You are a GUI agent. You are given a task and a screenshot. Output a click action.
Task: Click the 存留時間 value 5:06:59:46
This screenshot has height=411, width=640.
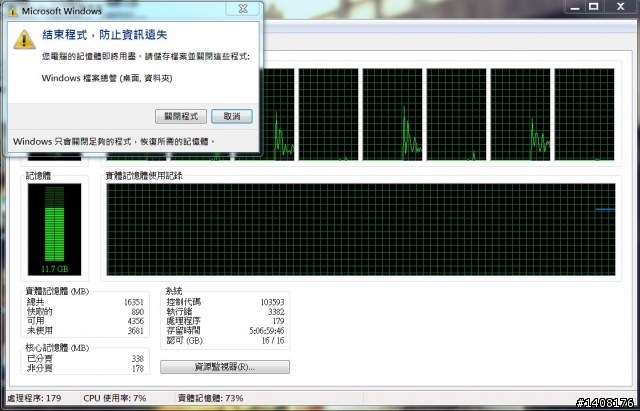(x=267, y=331)
